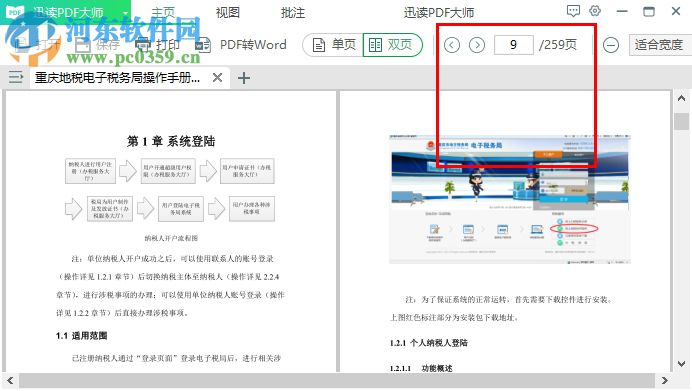The image size is (692, 391).
Task: Click the zoom out minus icon
Action: pos(611,45)
